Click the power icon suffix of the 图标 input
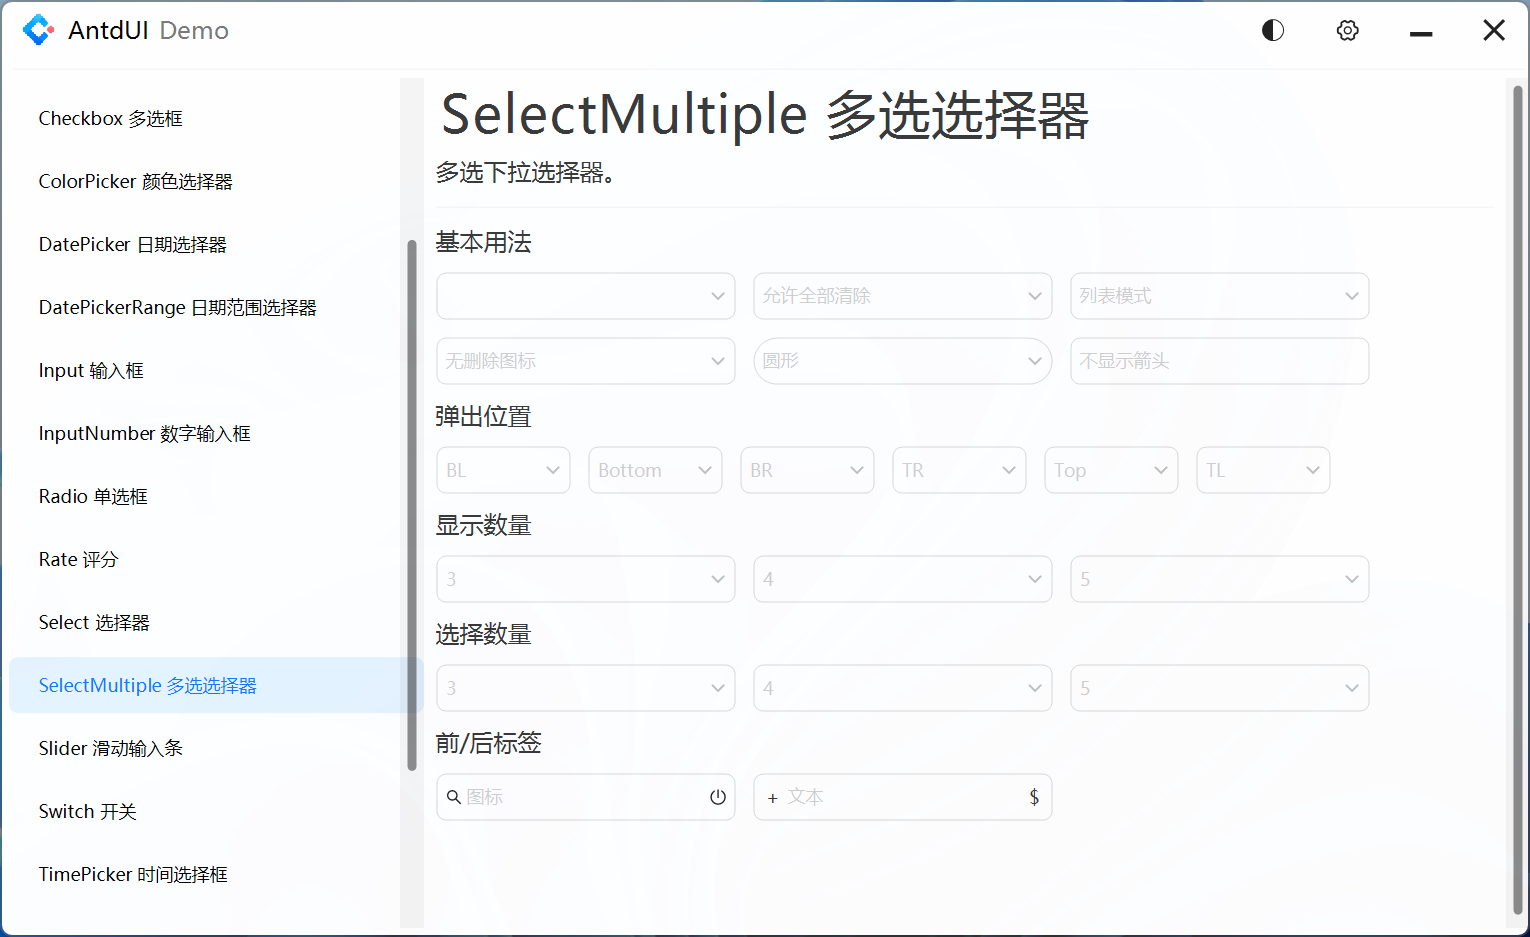Viewport: 1530px width, 937px height. point(717,797)
